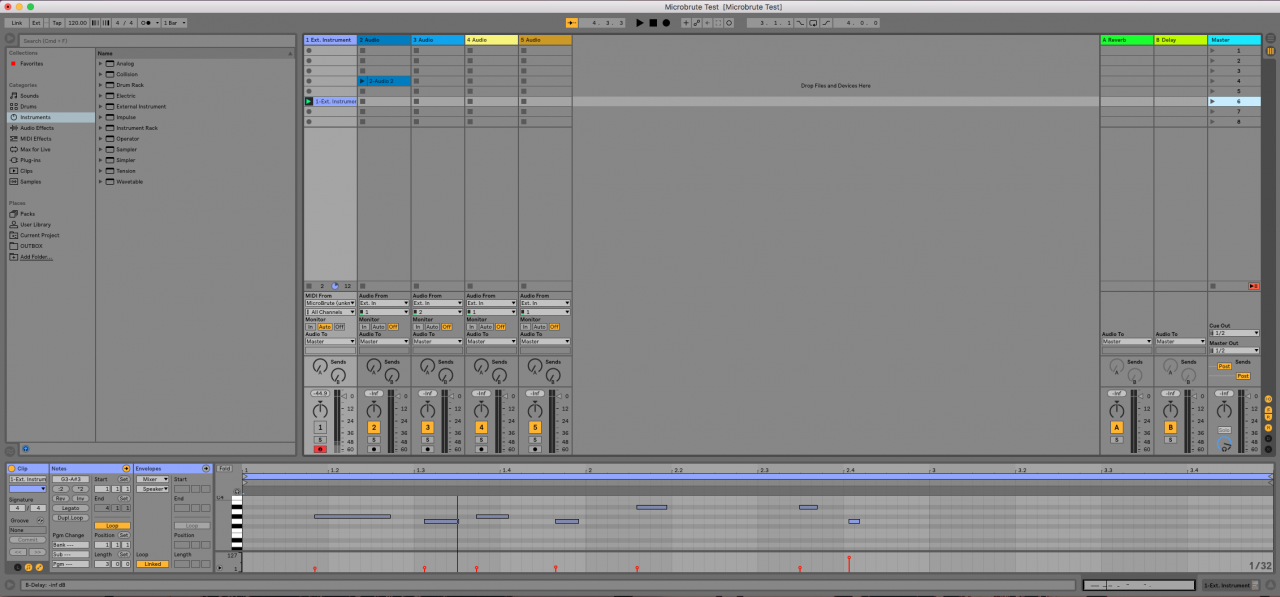Screen dimensions: 1280x597
Task: Open Max for Live category
Action: pos(35,149)
